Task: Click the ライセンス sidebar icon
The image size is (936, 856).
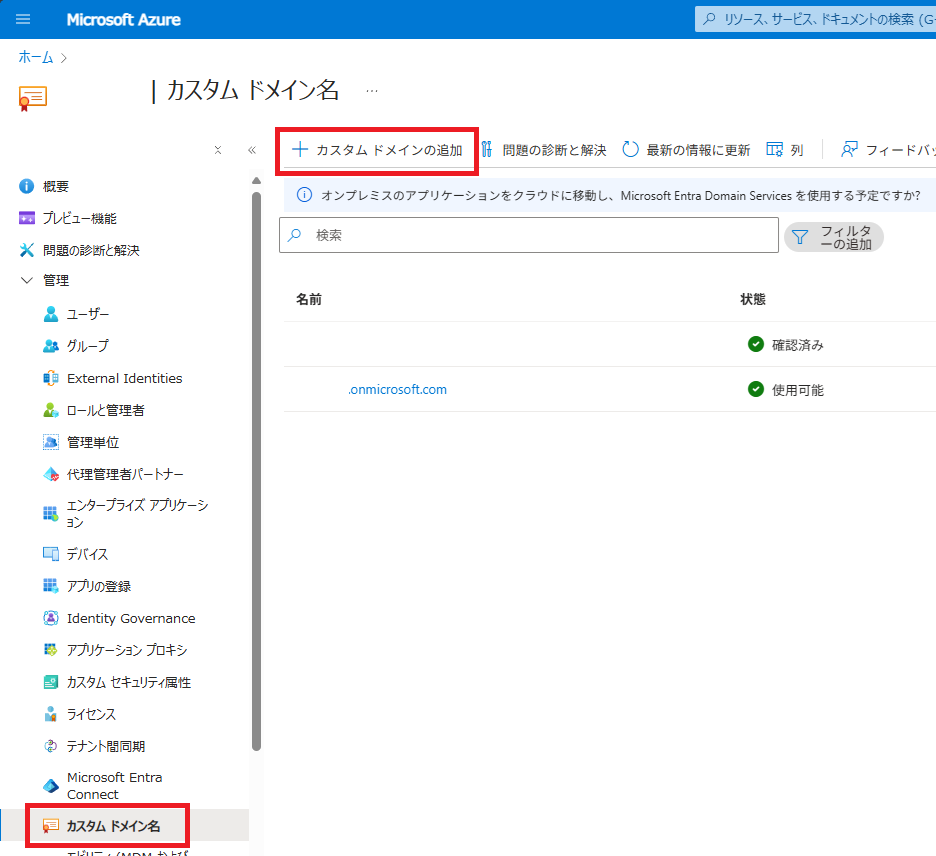Action: point(51,714)
